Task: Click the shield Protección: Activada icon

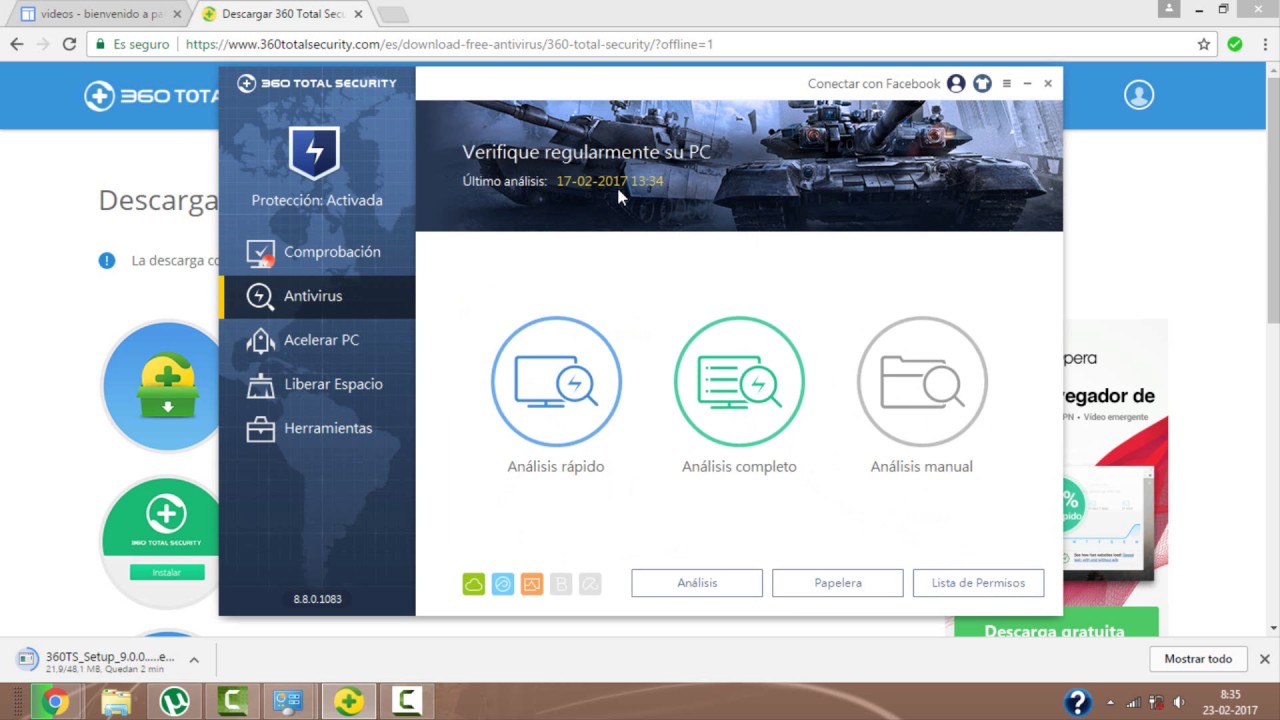Action: click(x=315, y=152)
